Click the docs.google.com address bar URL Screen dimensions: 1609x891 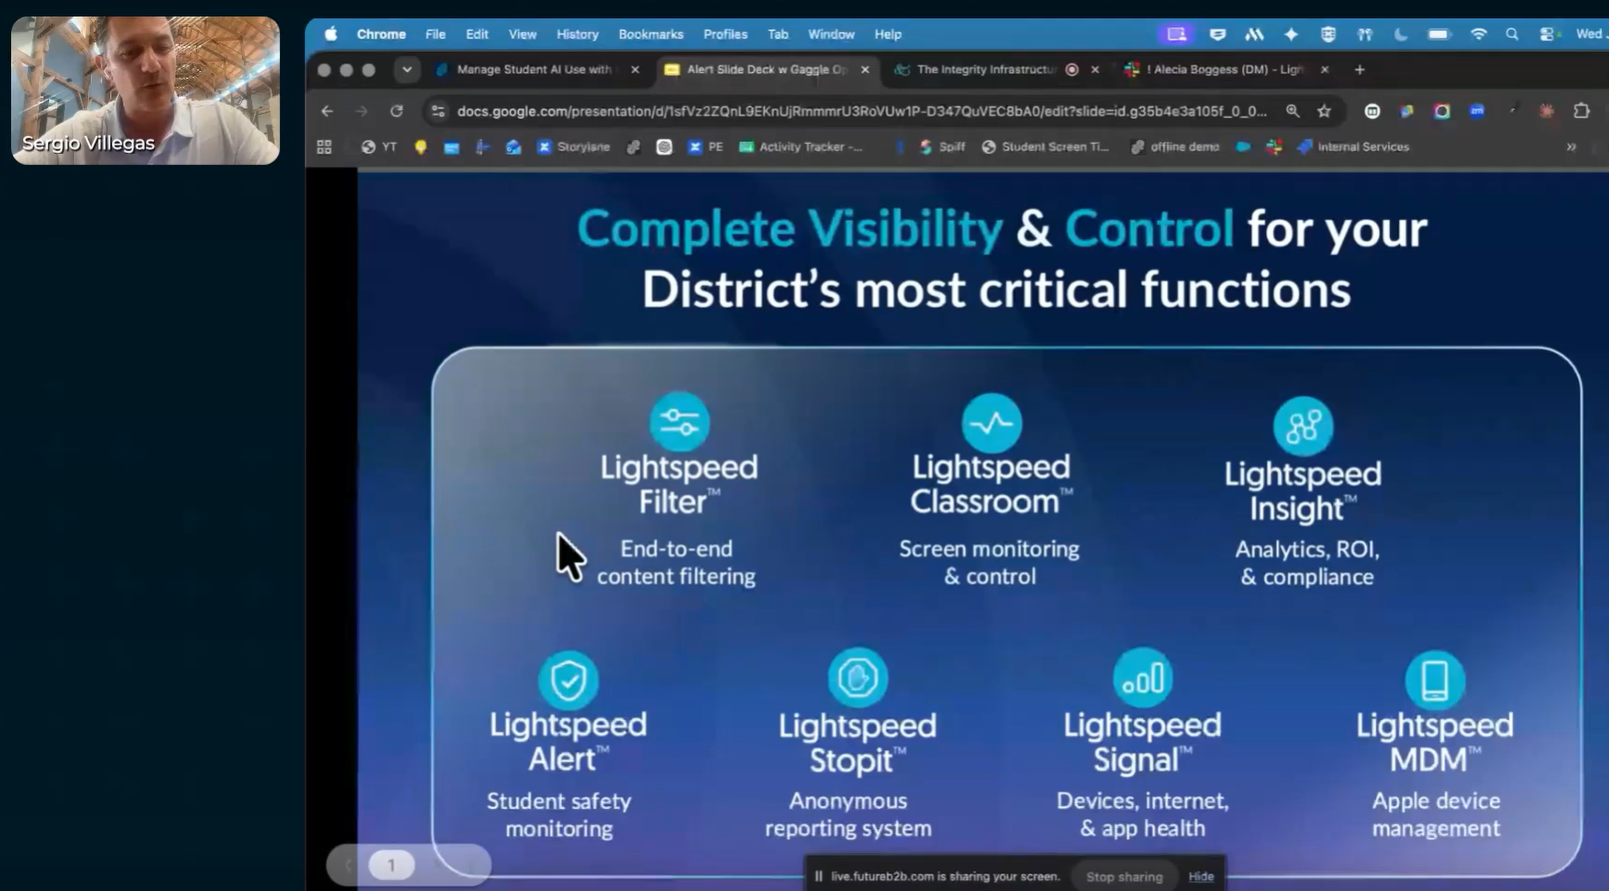[862, 111]
